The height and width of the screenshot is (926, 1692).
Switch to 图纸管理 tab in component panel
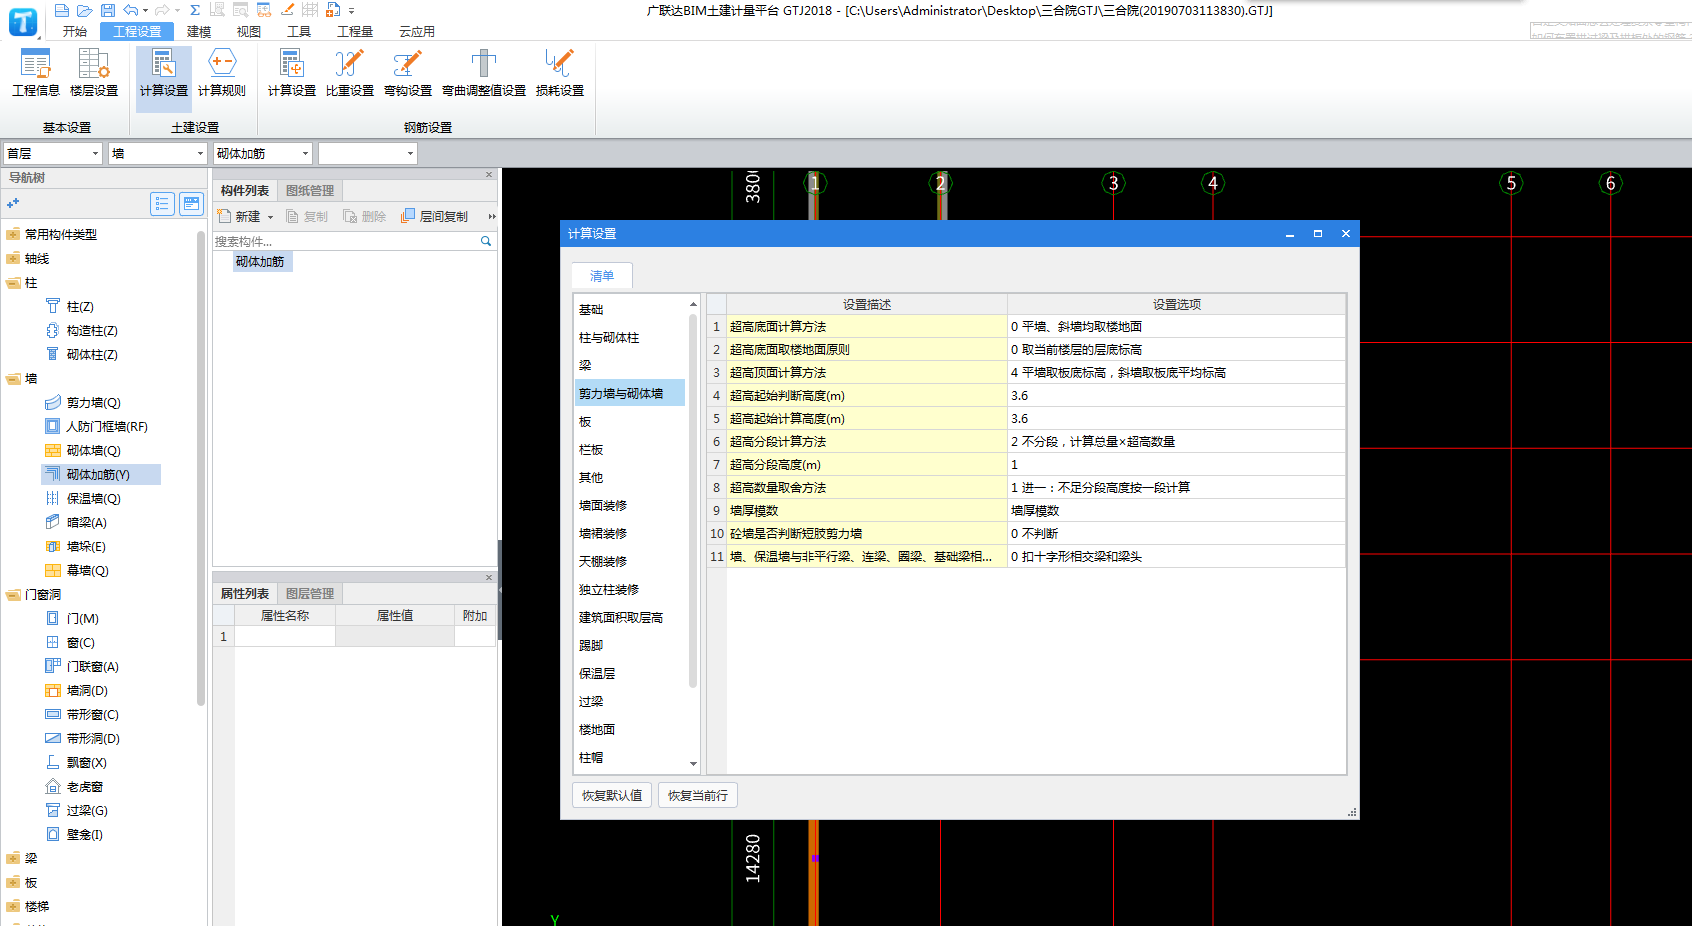coord(310,191)
